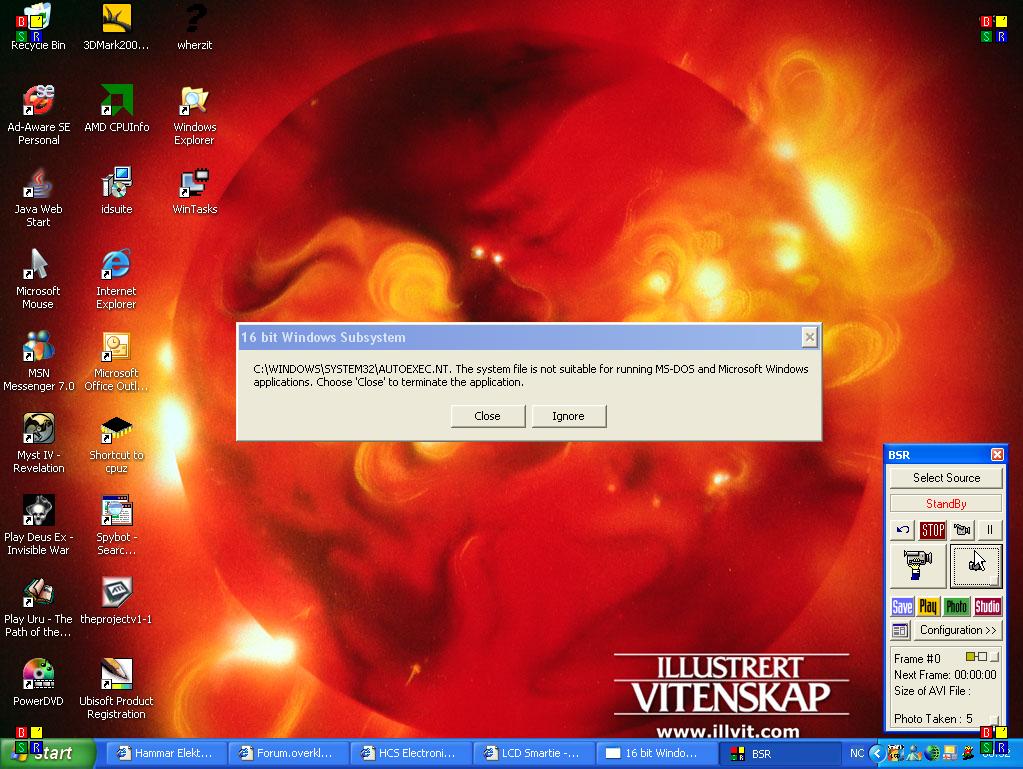Screen dimensions: 1023x769
Task: Toggle the small checkbox next to Frame #0
Action: click(994, 657)
